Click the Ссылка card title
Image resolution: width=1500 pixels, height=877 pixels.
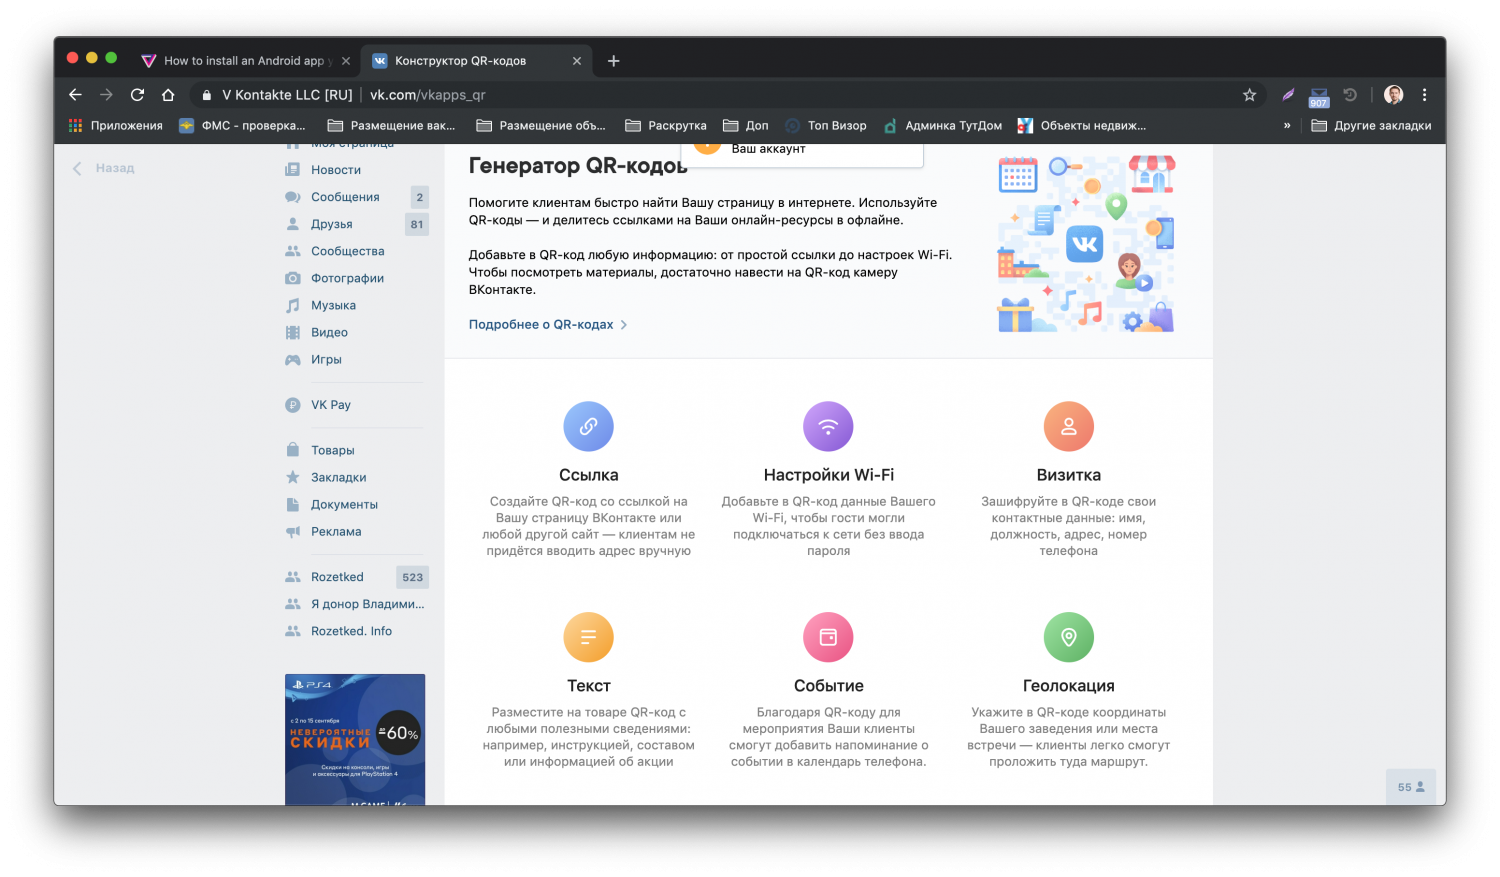(588, 475)
